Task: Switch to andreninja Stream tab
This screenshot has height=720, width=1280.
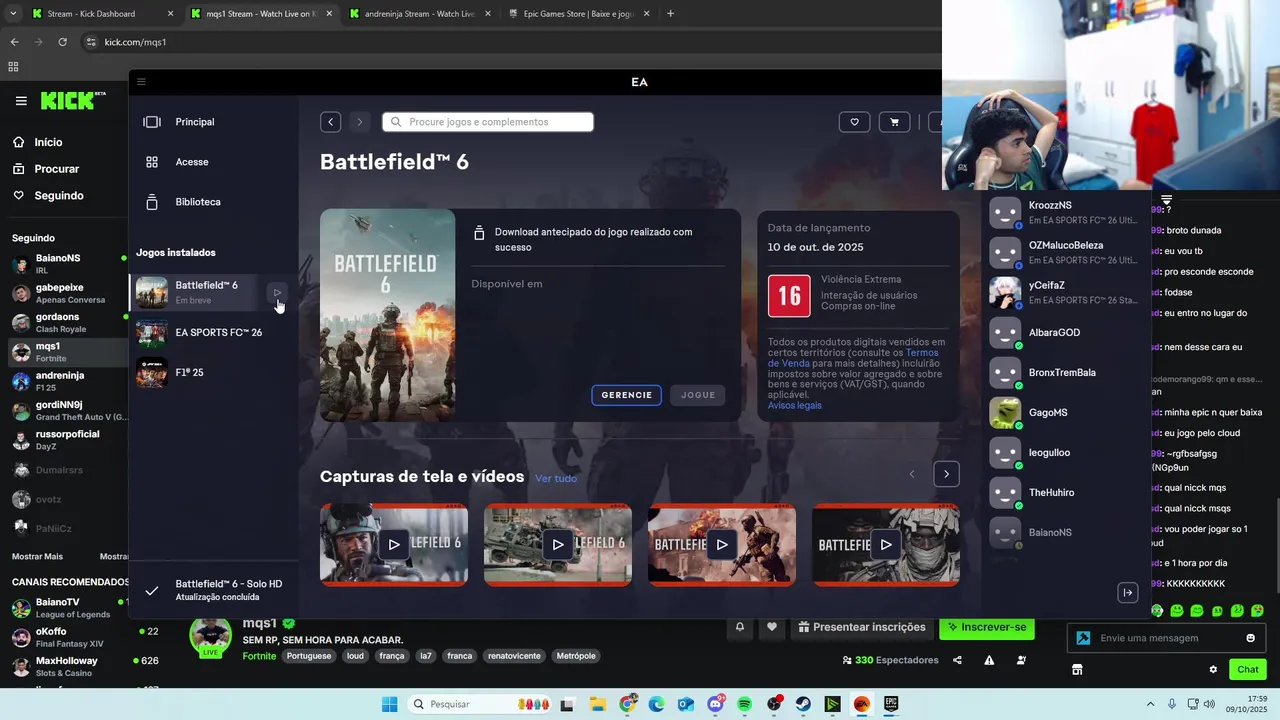Action: 419,14
